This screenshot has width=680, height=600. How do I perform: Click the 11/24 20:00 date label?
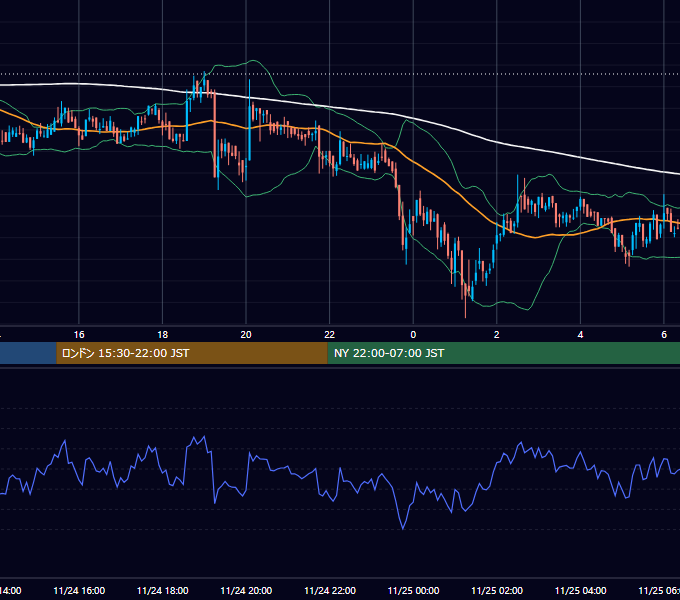click(x=246, y=591)
